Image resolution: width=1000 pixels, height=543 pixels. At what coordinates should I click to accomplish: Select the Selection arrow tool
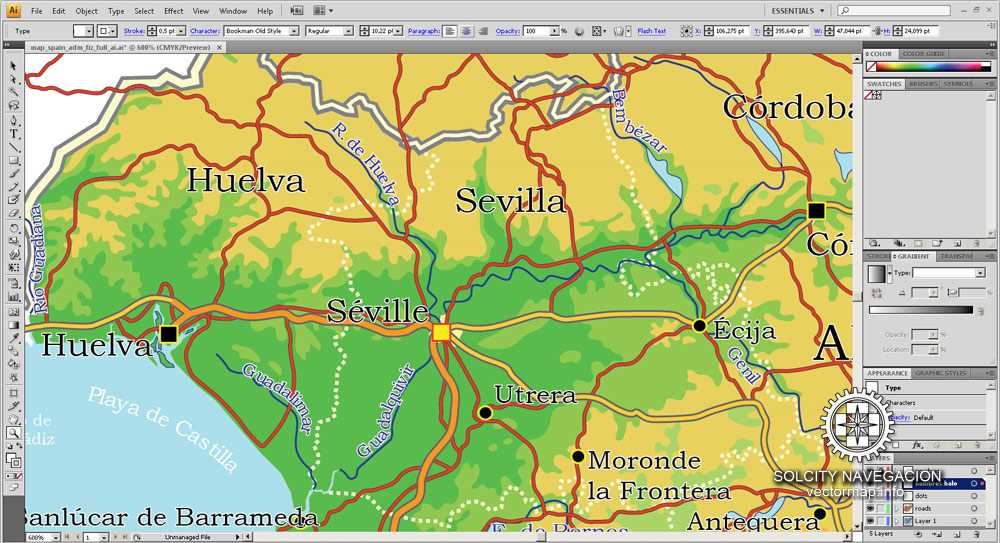coord(13,66)
